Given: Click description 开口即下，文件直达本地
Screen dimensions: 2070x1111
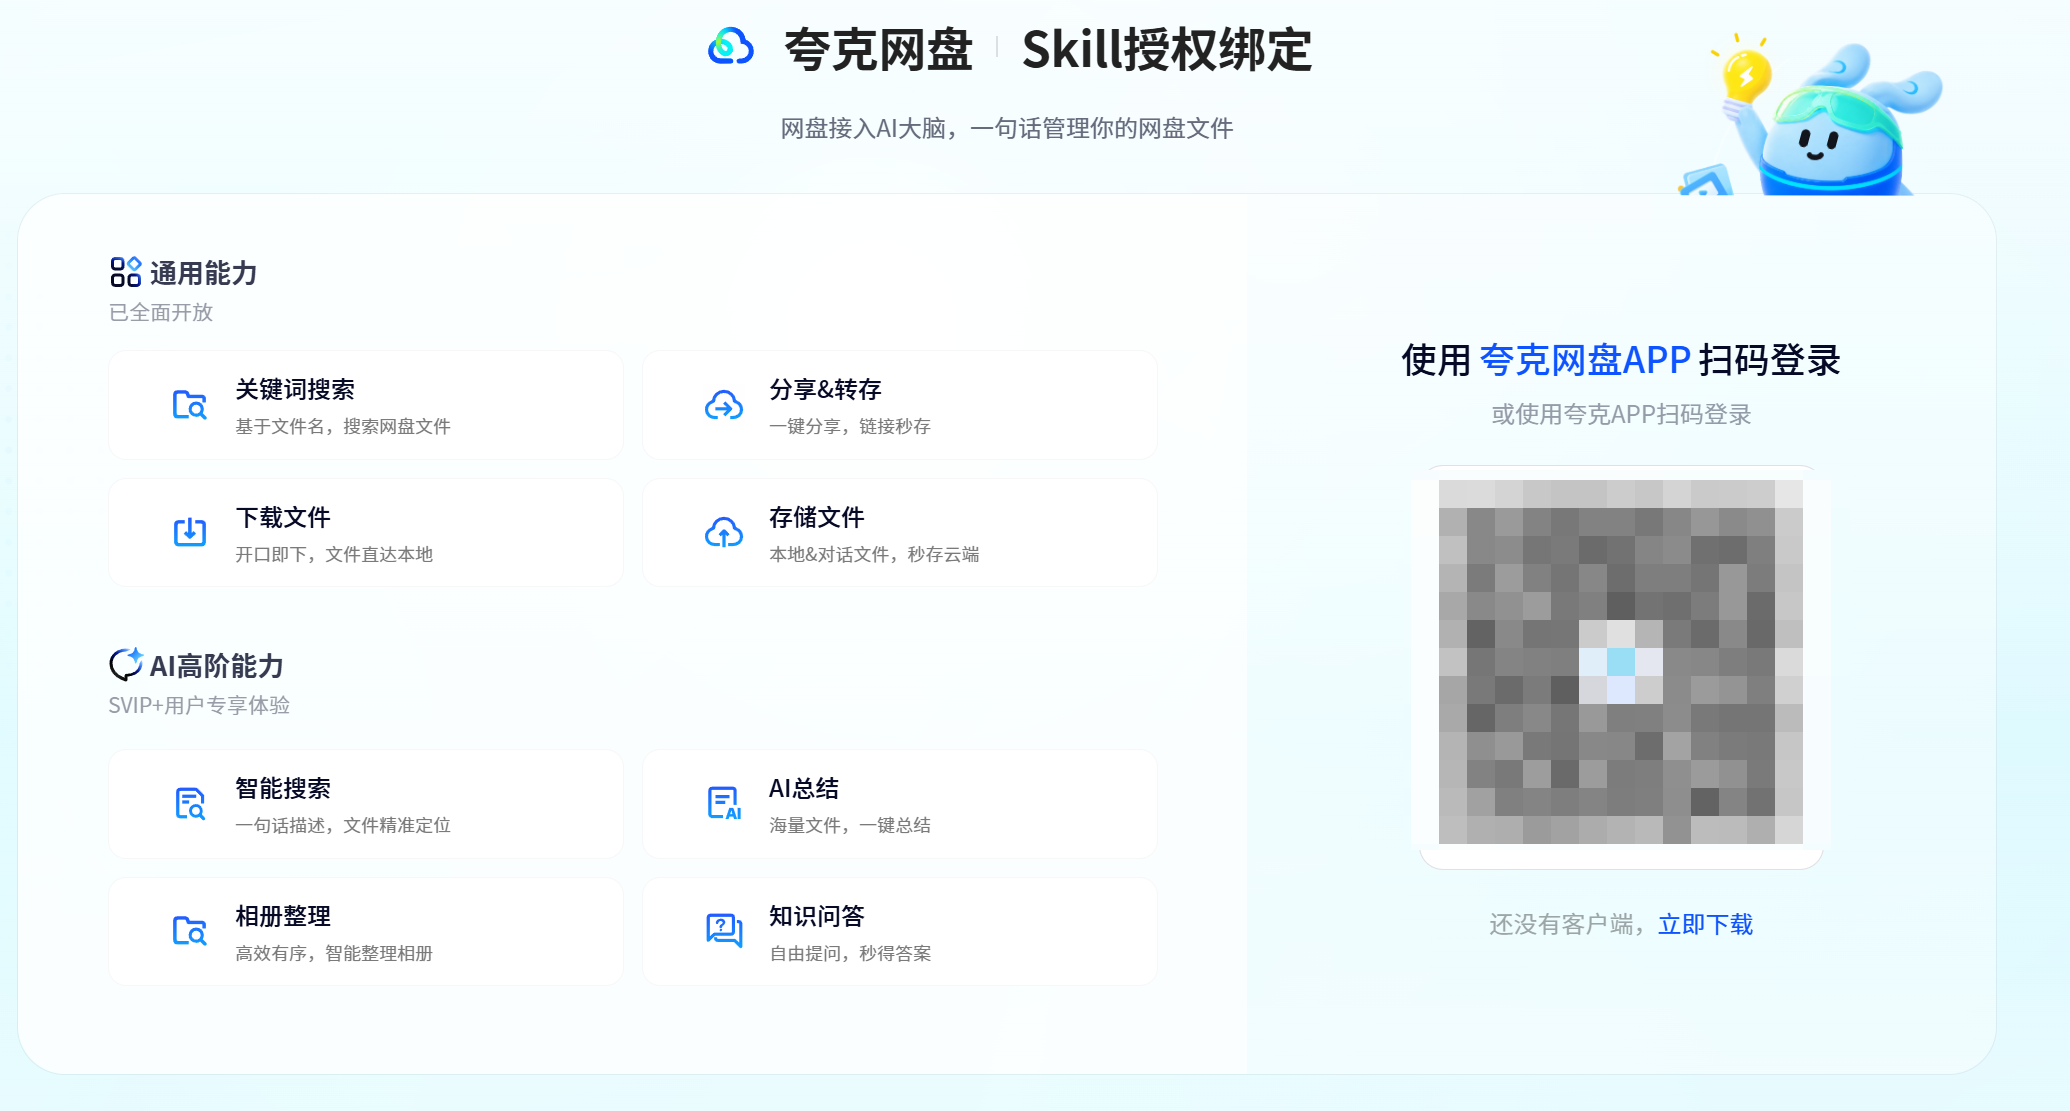Looking at the screenshot, I should pos(334,554).
